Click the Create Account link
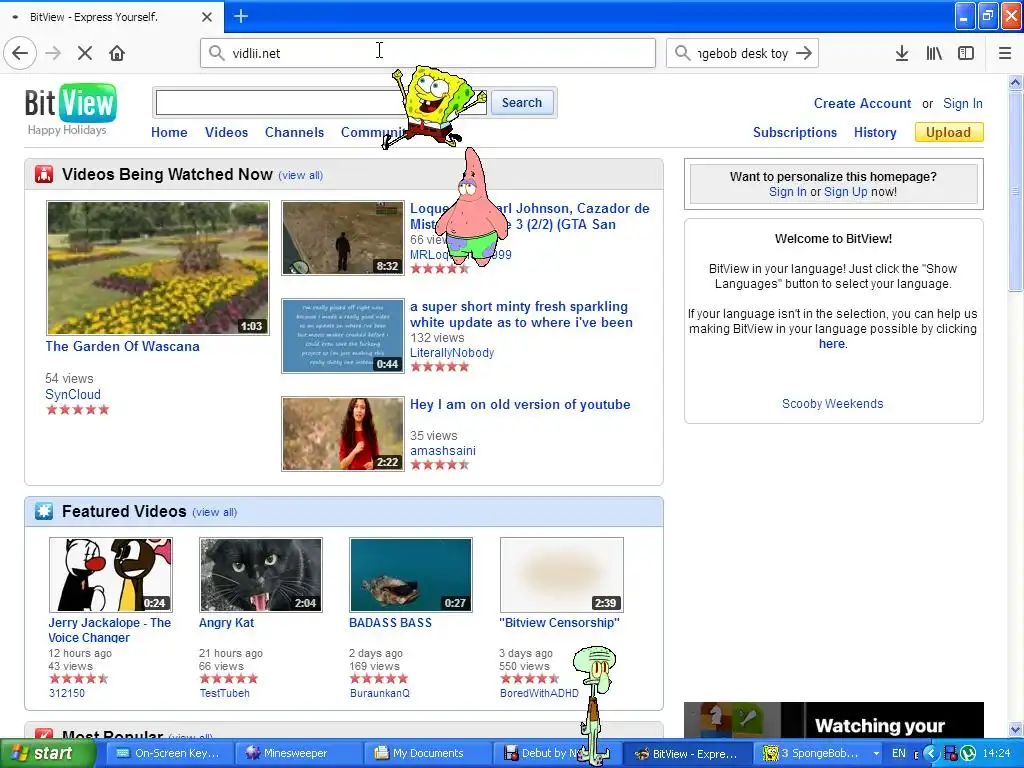 coord(862,103)
